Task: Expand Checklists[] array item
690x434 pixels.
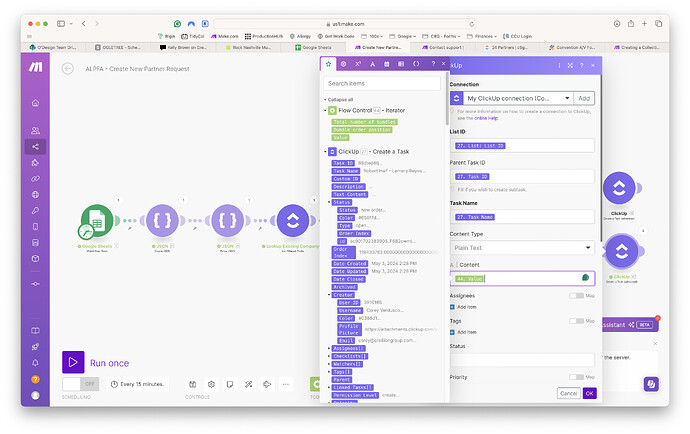Action: 329,356
